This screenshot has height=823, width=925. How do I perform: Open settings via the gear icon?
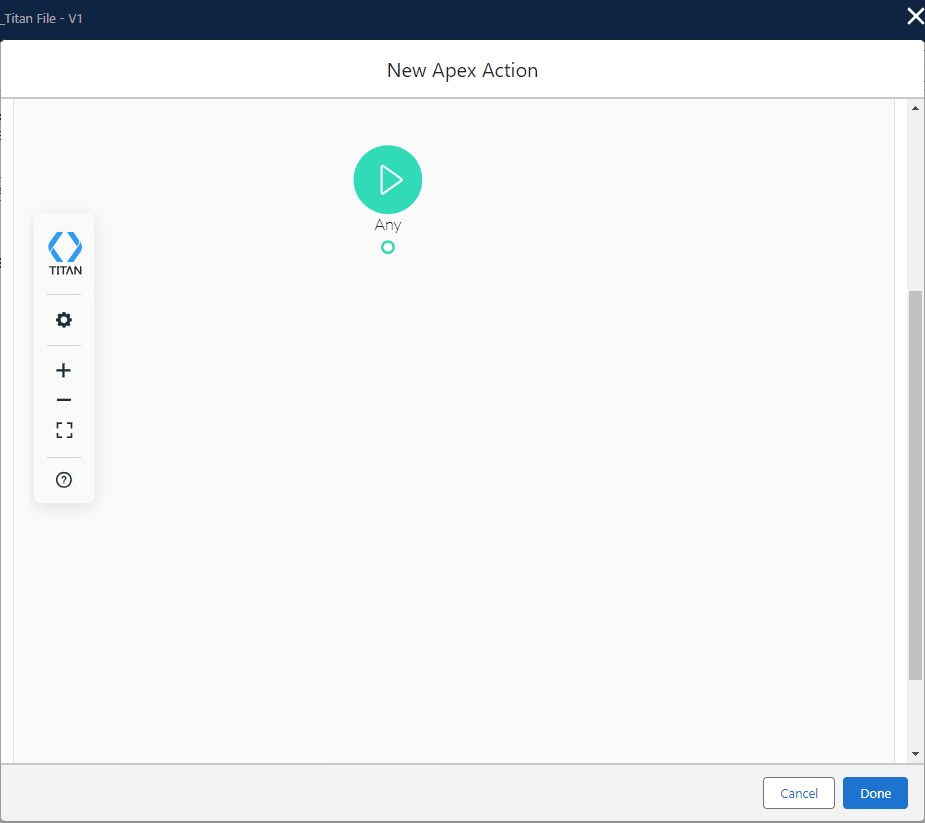click(x=63, y=319)
